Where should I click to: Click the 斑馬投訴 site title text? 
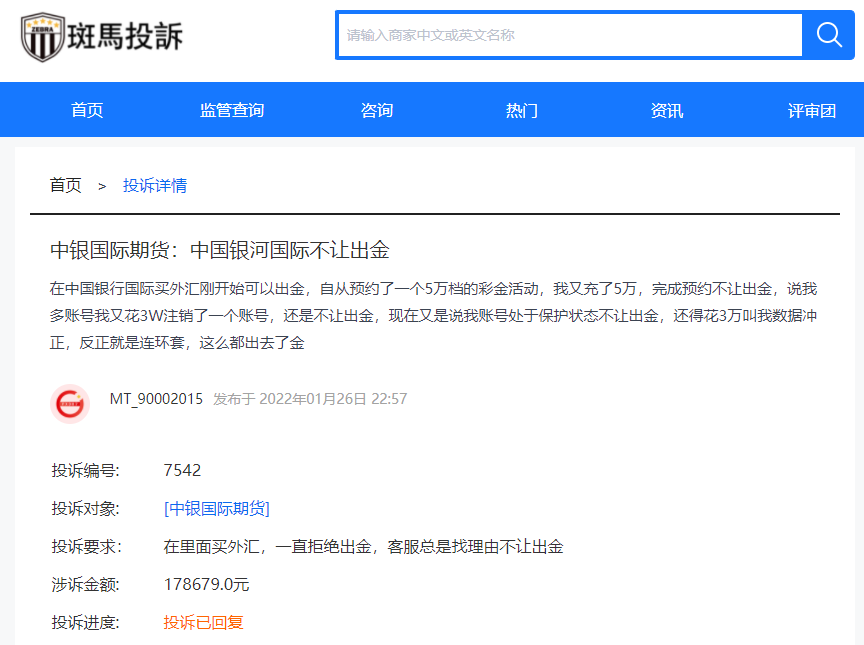pos(125,36)
